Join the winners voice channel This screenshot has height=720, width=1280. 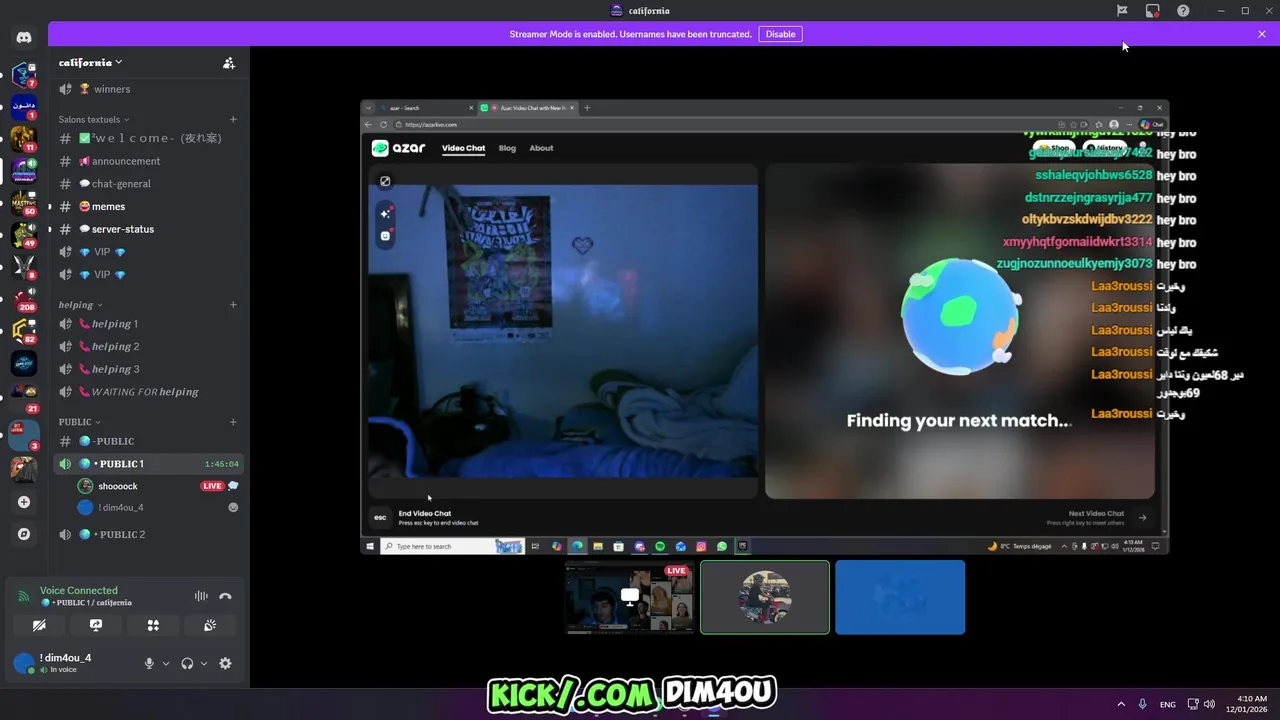148,89
